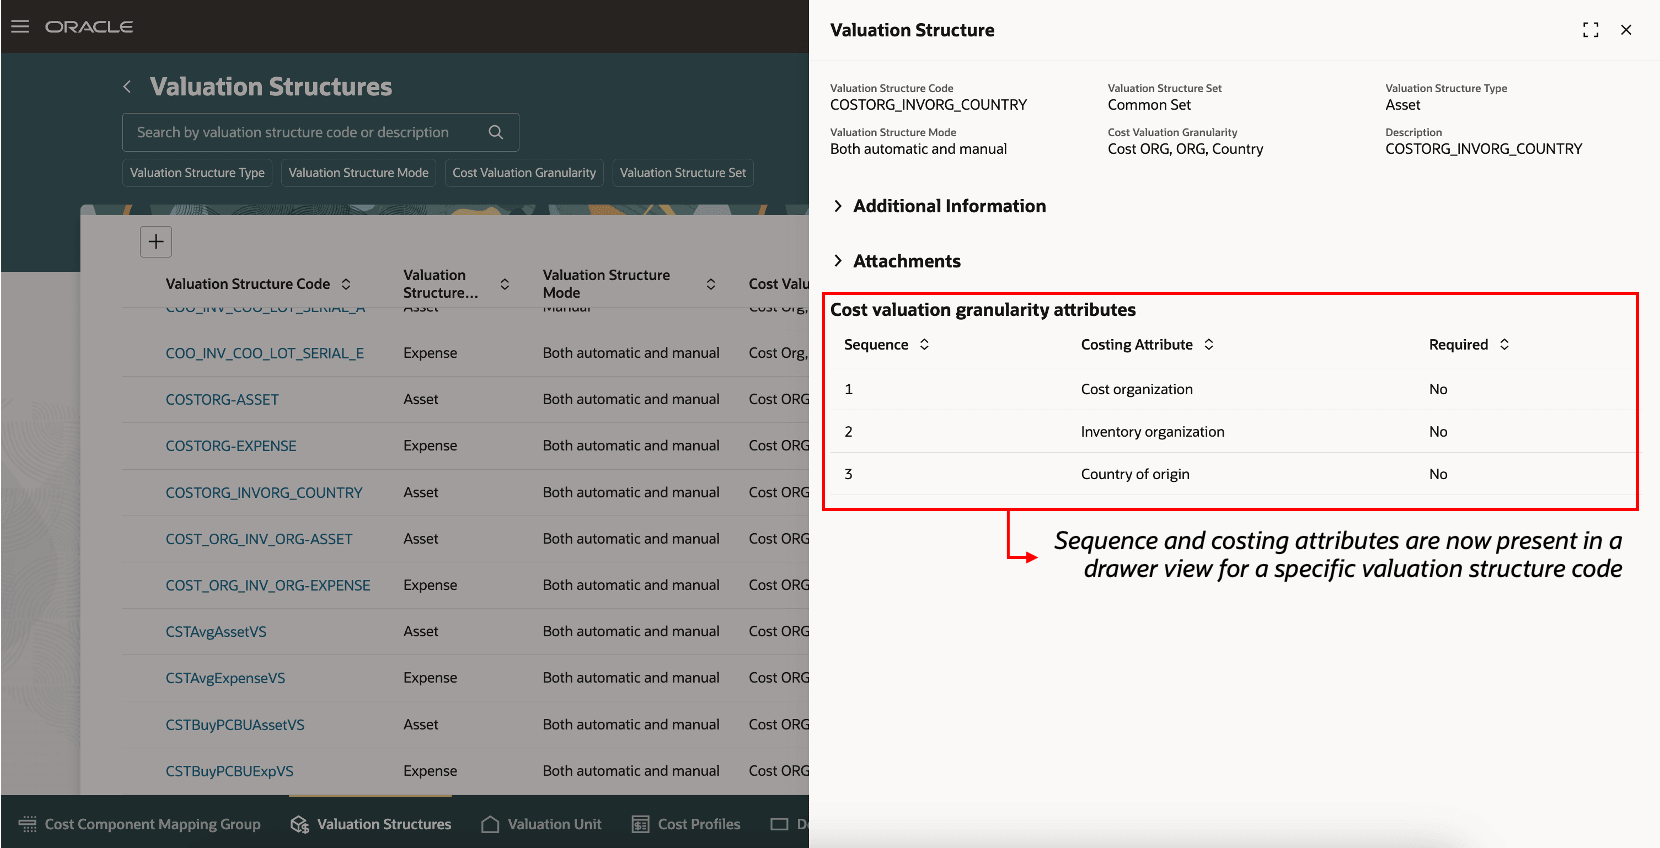Open the CSTBuyPCBUExpVS link
1660x848 pixels.
click(x=229, y=771)
